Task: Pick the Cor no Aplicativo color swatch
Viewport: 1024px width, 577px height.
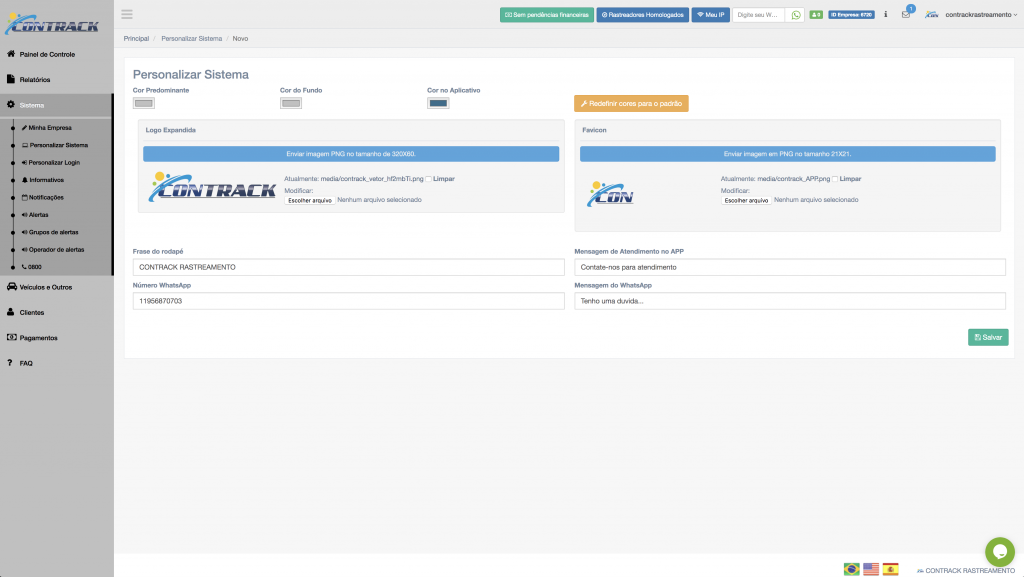Action: pyautogui.click(x=438, y=102)
